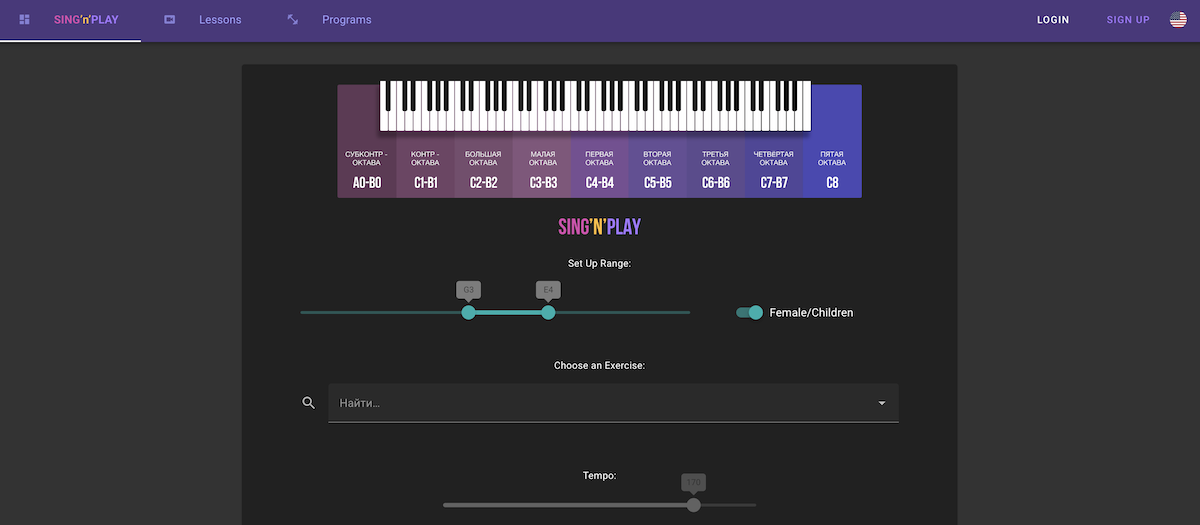Click the search magnifier icon
Image resolution: width=1200 pixels, height=525 pixels.
click(x=309, y=403)
